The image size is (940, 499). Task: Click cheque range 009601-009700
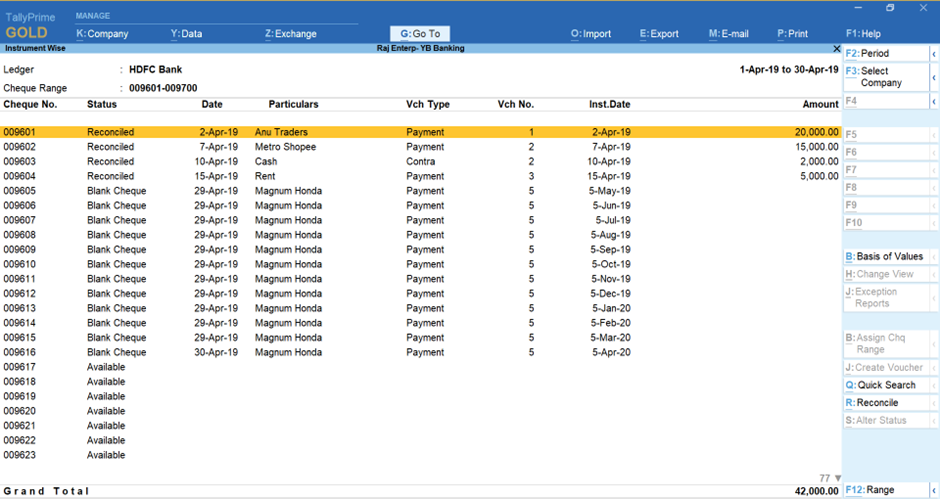tap(163, 88)
